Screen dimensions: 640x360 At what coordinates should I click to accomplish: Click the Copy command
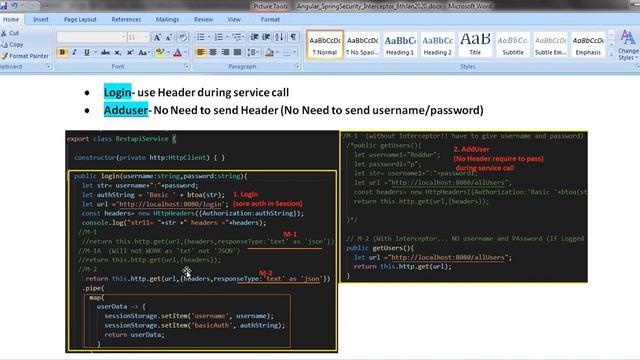tap(12, 44)
